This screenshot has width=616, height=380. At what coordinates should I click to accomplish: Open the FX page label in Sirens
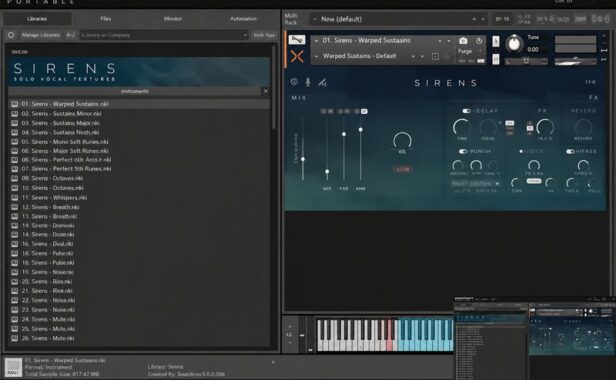pyautogui.click(x=593, y=98)
